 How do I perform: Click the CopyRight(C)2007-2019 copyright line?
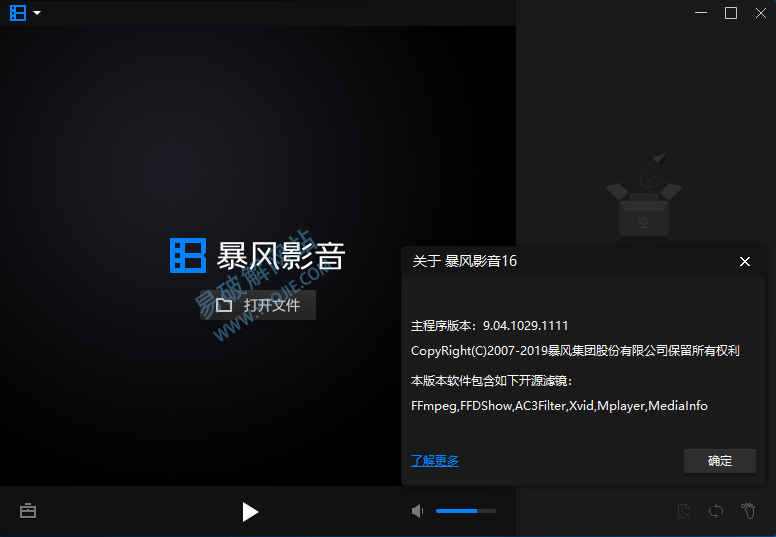(x=575, y=351)
